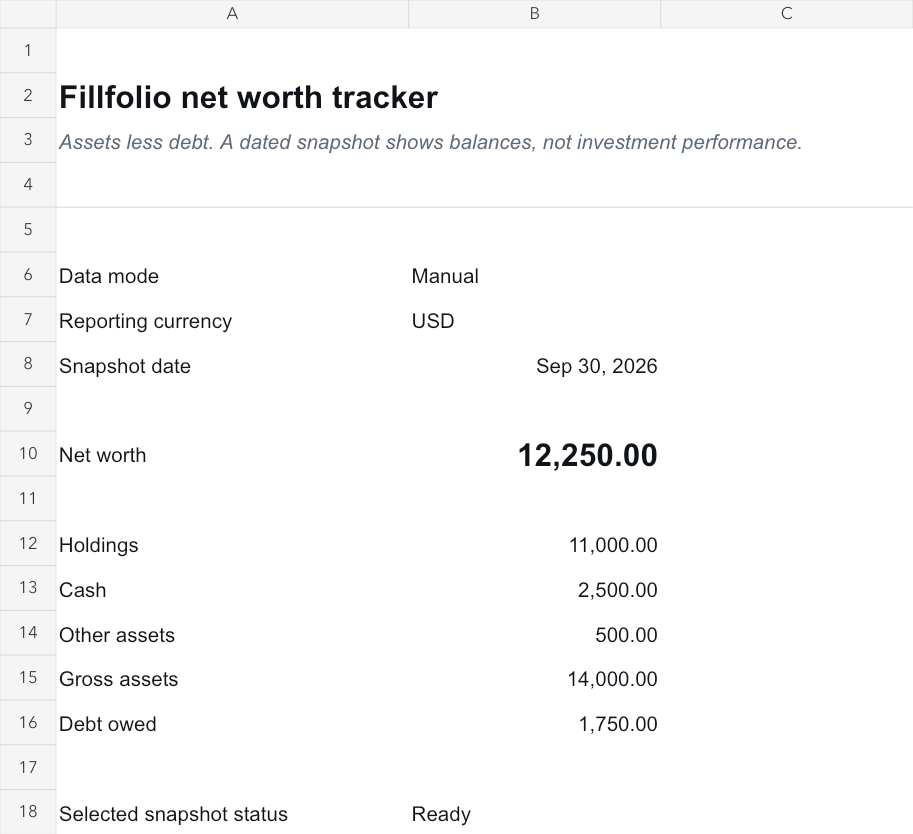Click the 'Assets less debt' subtitle cell
913x834 pixels.
tap(232, 140)
